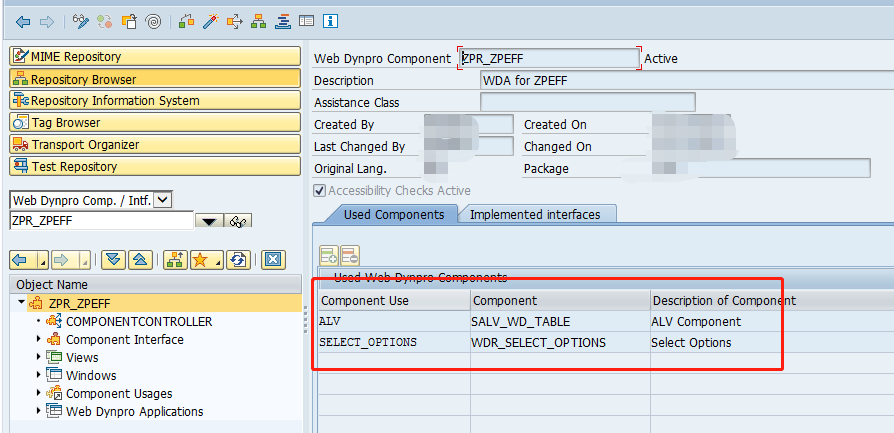Click the 'Description of Component' column header
894x433 pixels.
pos(772,300)
